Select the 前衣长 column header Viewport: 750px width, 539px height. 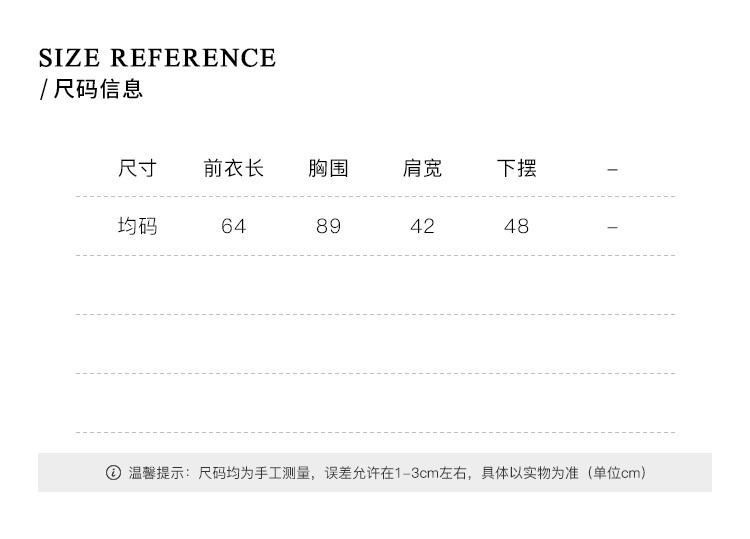pos(233,169)
